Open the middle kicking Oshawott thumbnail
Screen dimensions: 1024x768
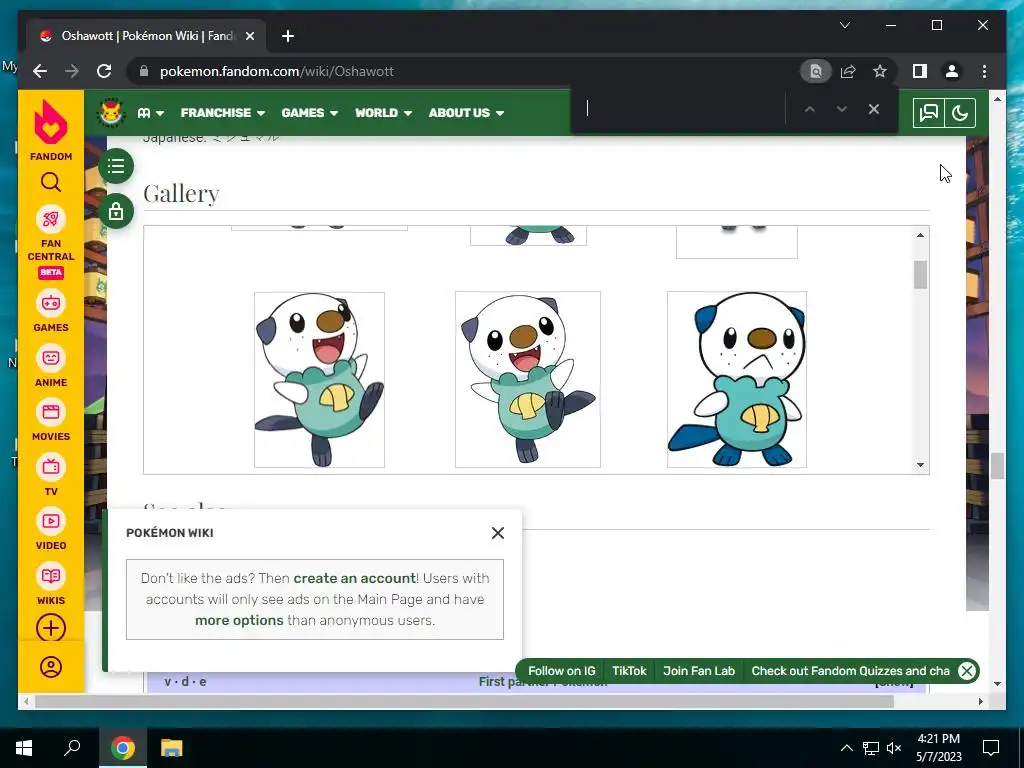[528, 379]
